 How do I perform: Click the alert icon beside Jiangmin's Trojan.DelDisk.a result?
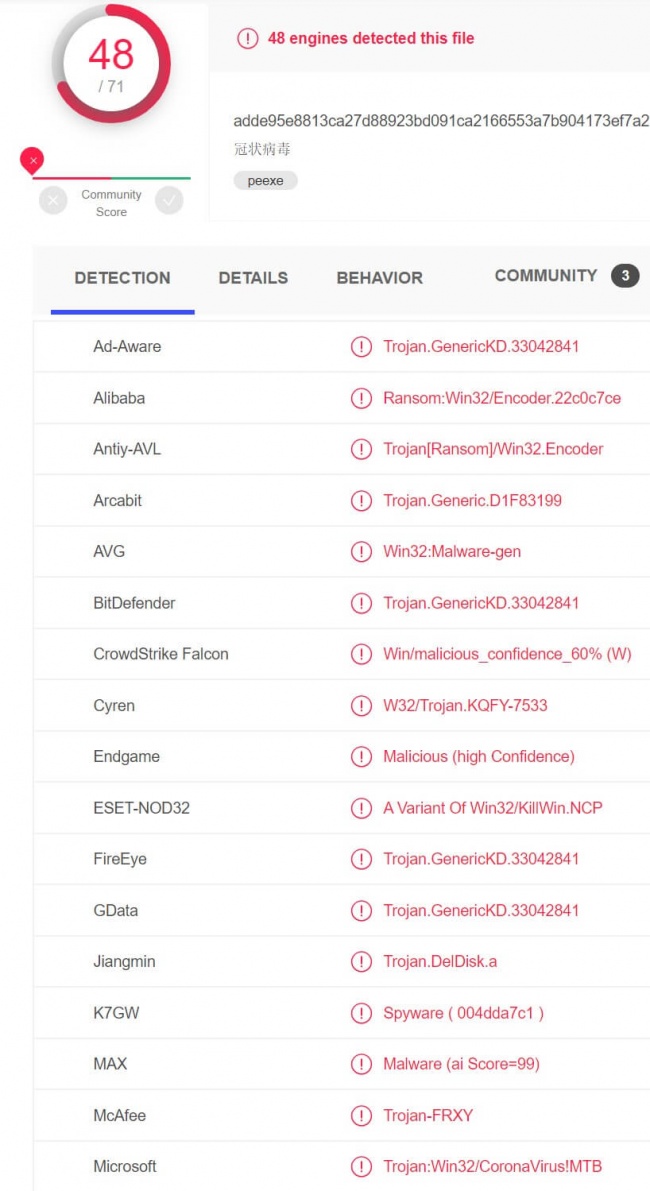[x=361, y=961]
